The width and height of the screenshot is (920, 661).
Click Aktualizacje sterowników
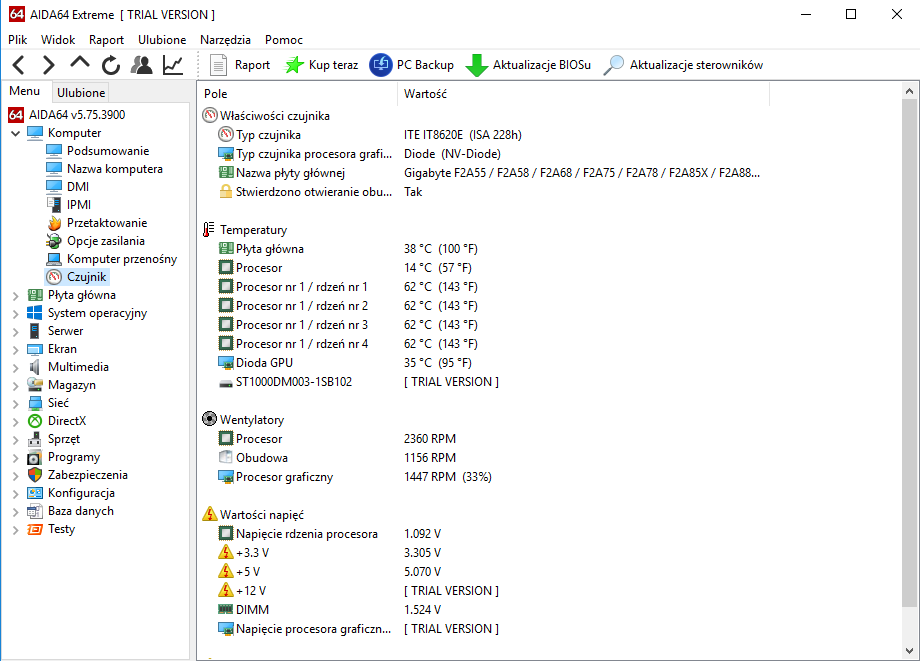683,65
